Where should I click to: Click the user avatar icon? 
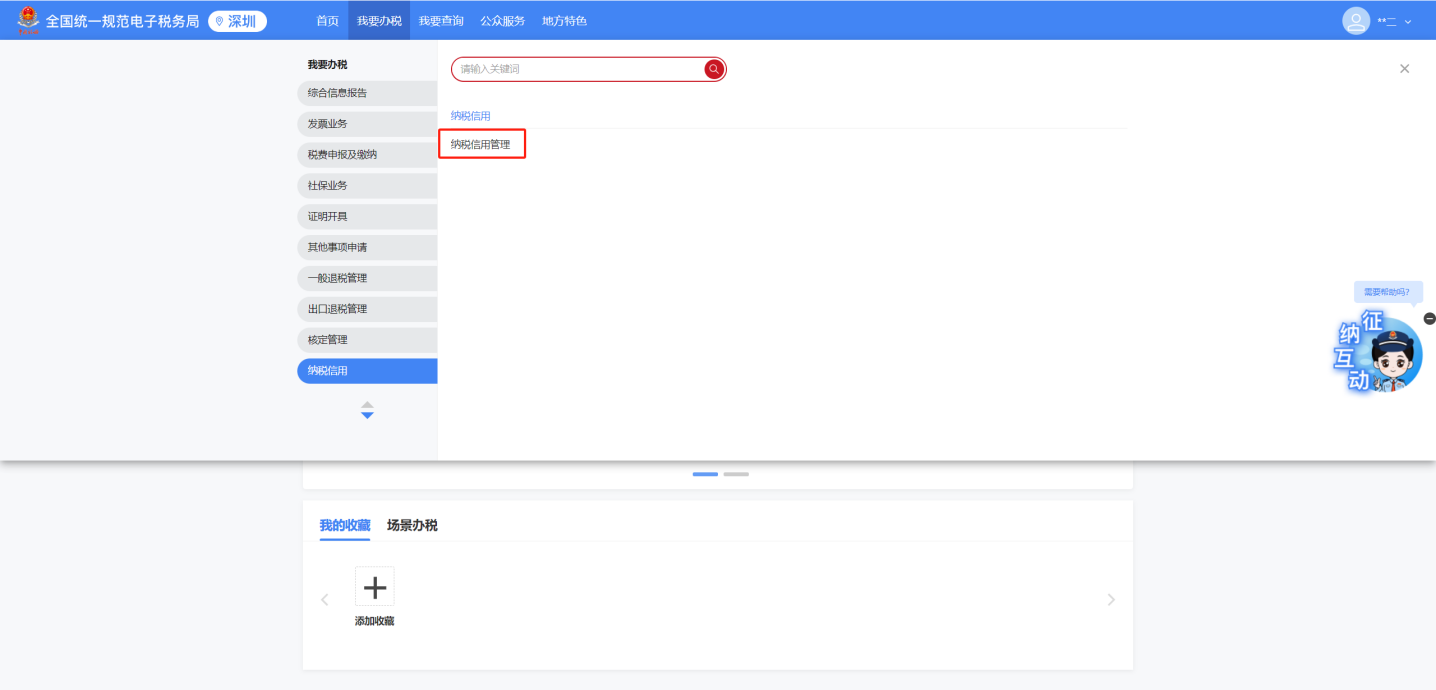pos(1356,21)
